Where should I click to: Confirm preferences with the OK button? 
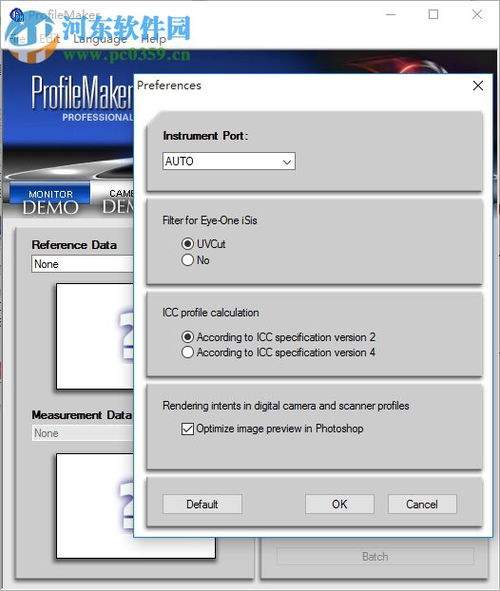tap(339, 504)
